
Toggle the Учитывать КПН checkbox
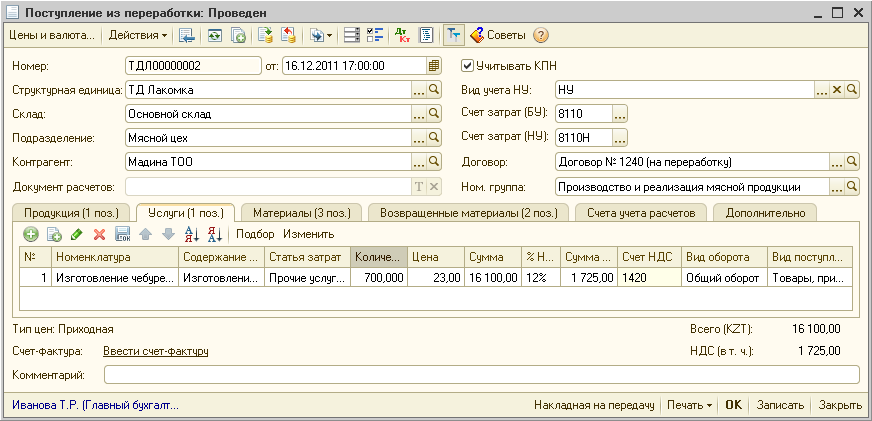pos(467,66)
